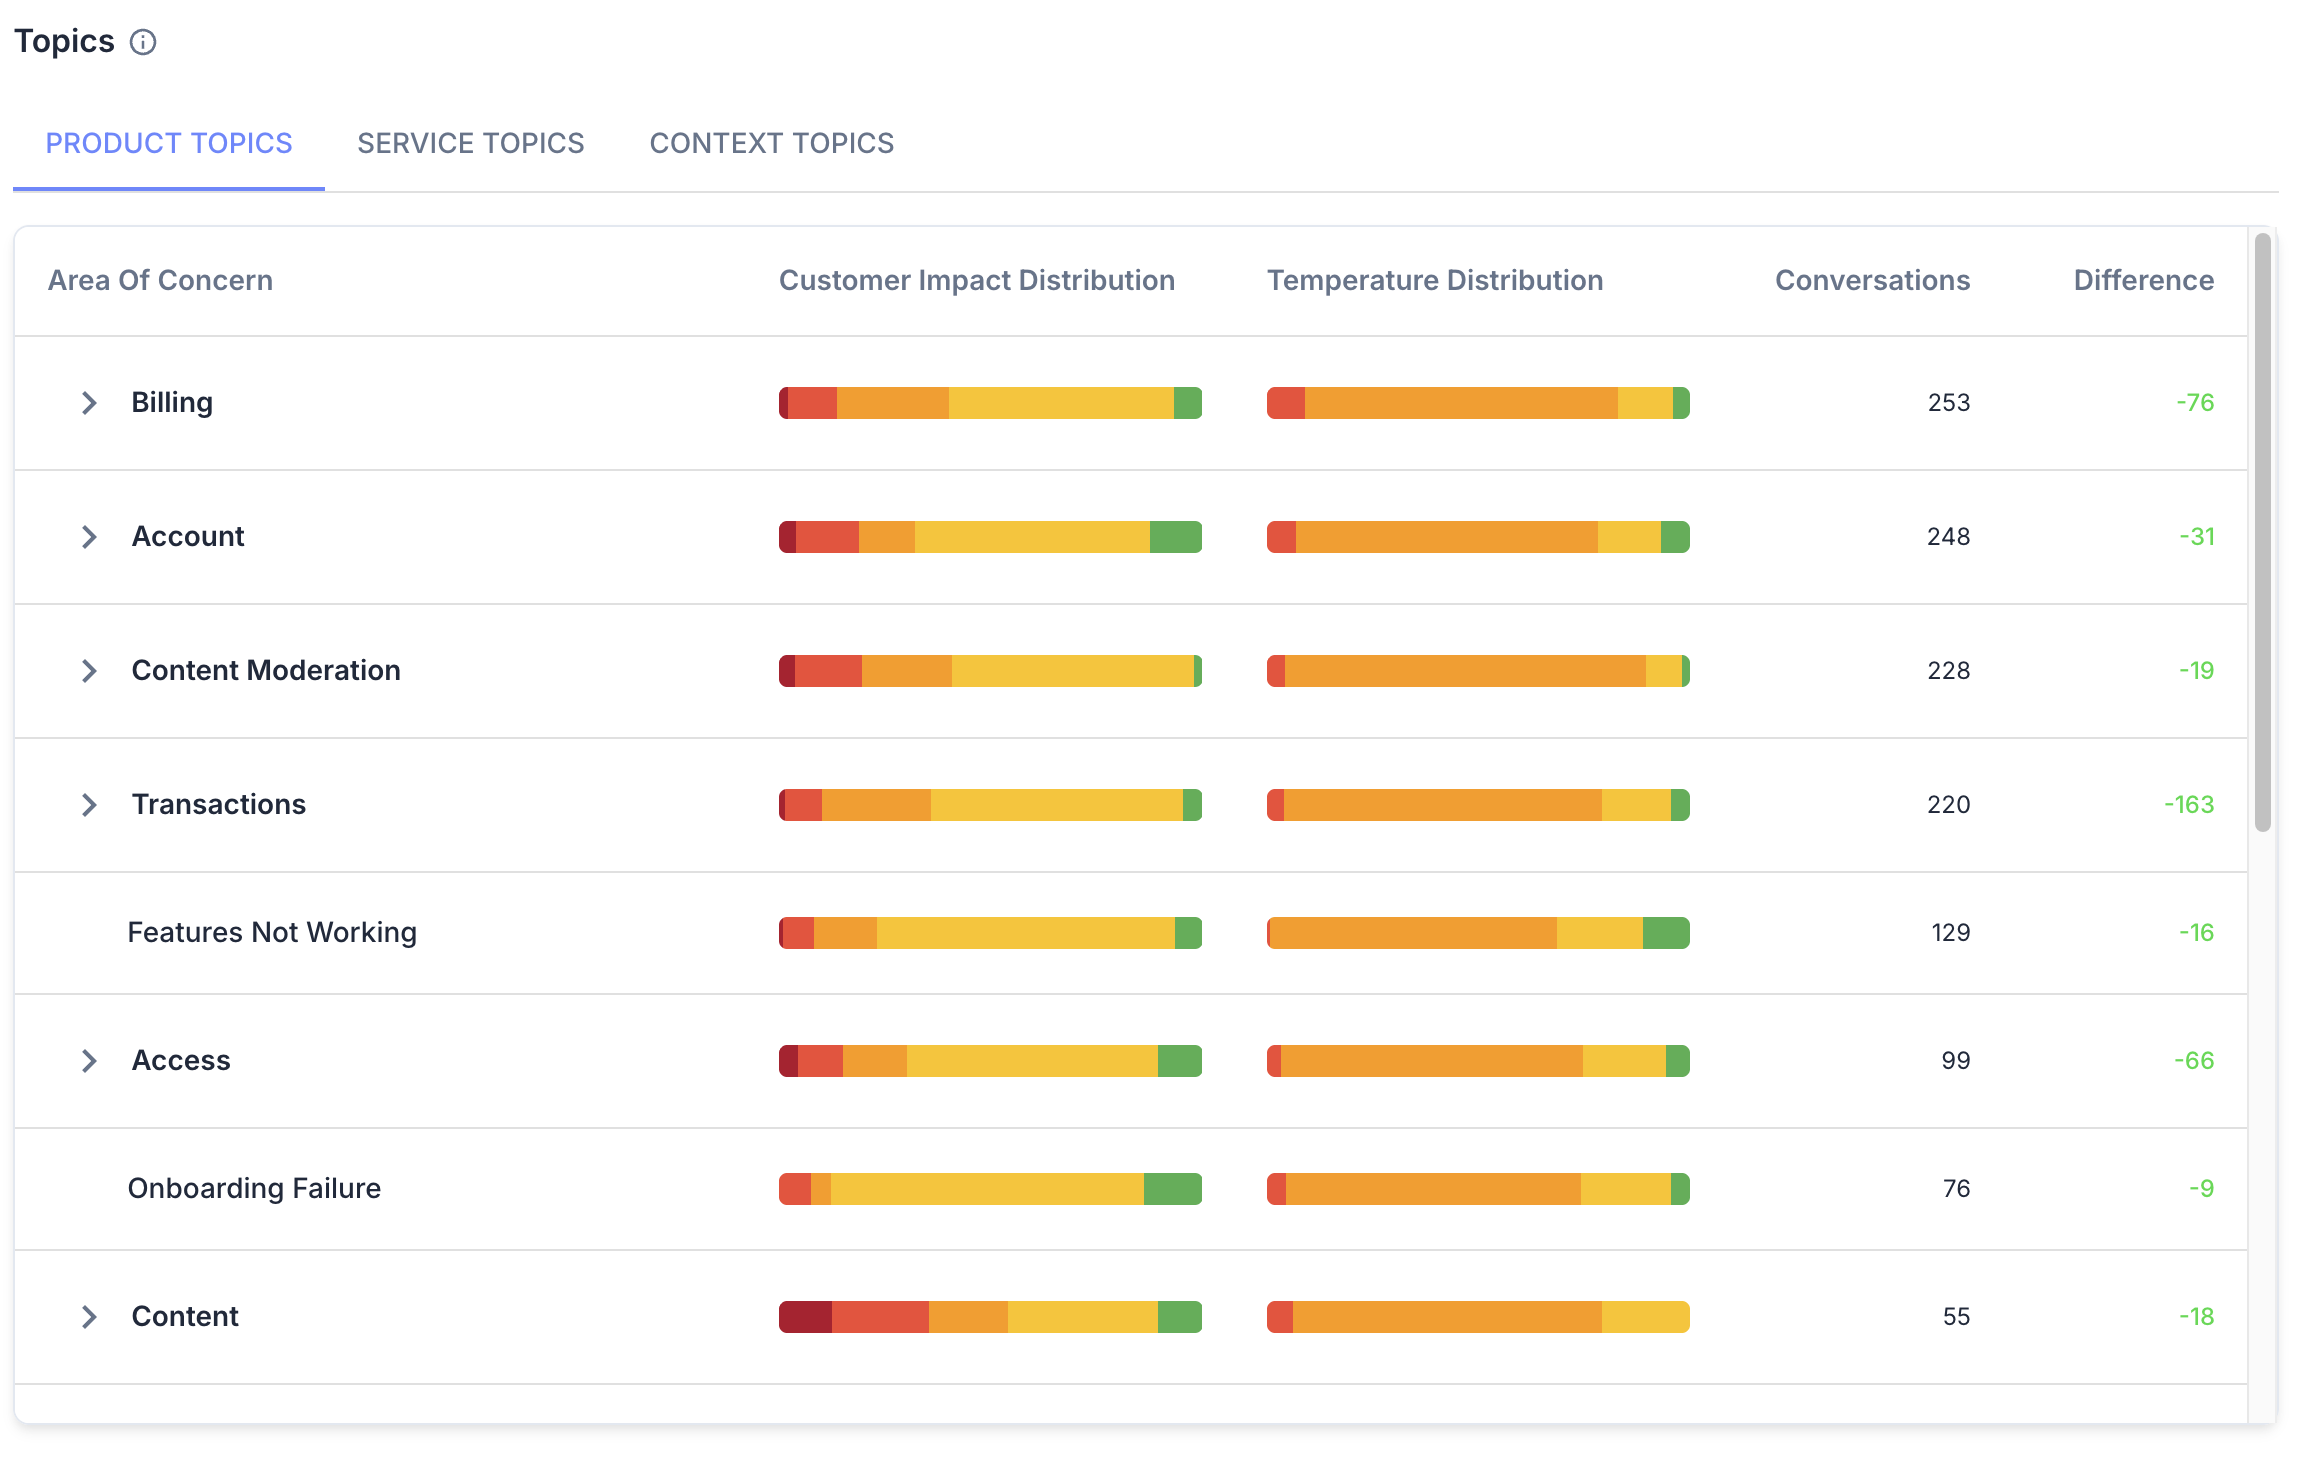Switch to the Product Topics tab
This screenshot has height=1460, width=2312.
(x=169, y=143)
